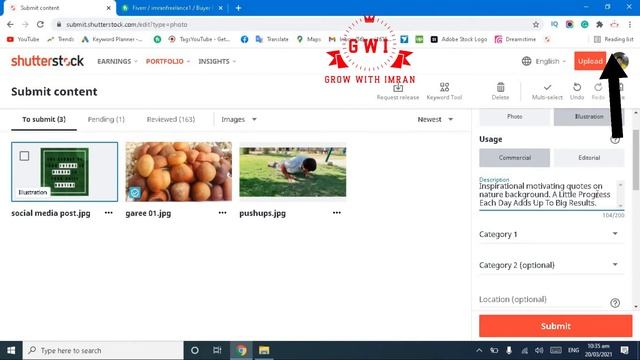Expand the Category 1 dropdown
The image size is (640, 360).
pos(551,234)
